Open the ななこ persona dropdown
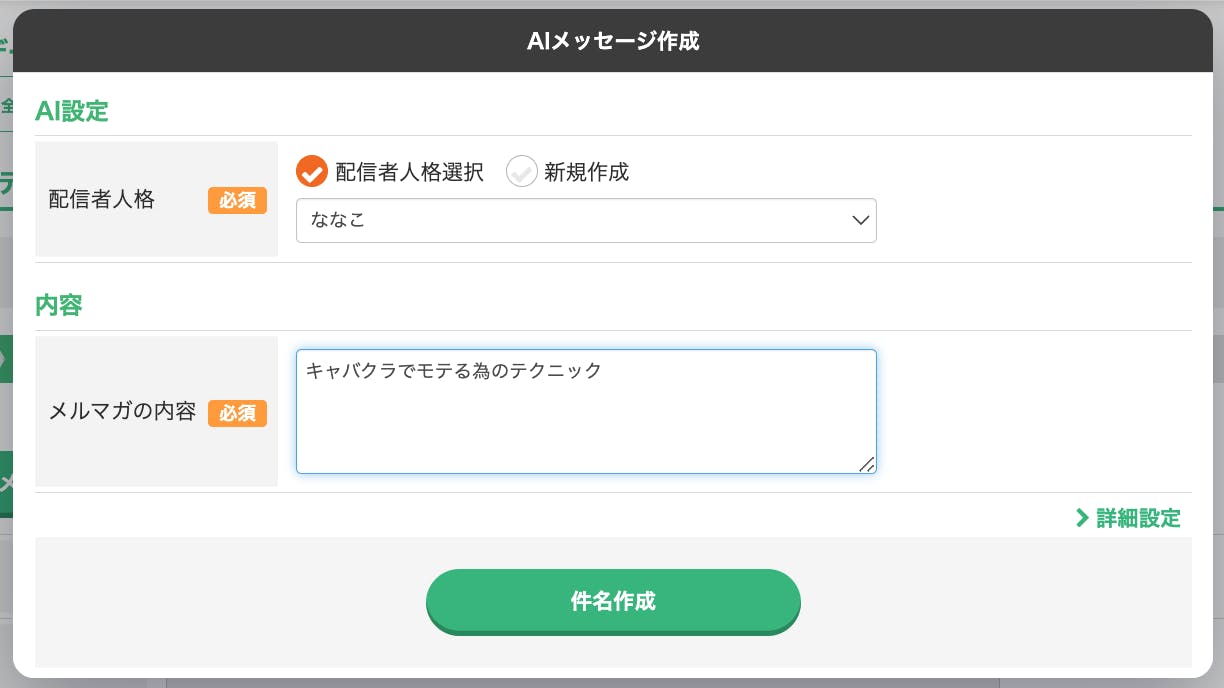The image size is (1224, 688). pos(585,220)
